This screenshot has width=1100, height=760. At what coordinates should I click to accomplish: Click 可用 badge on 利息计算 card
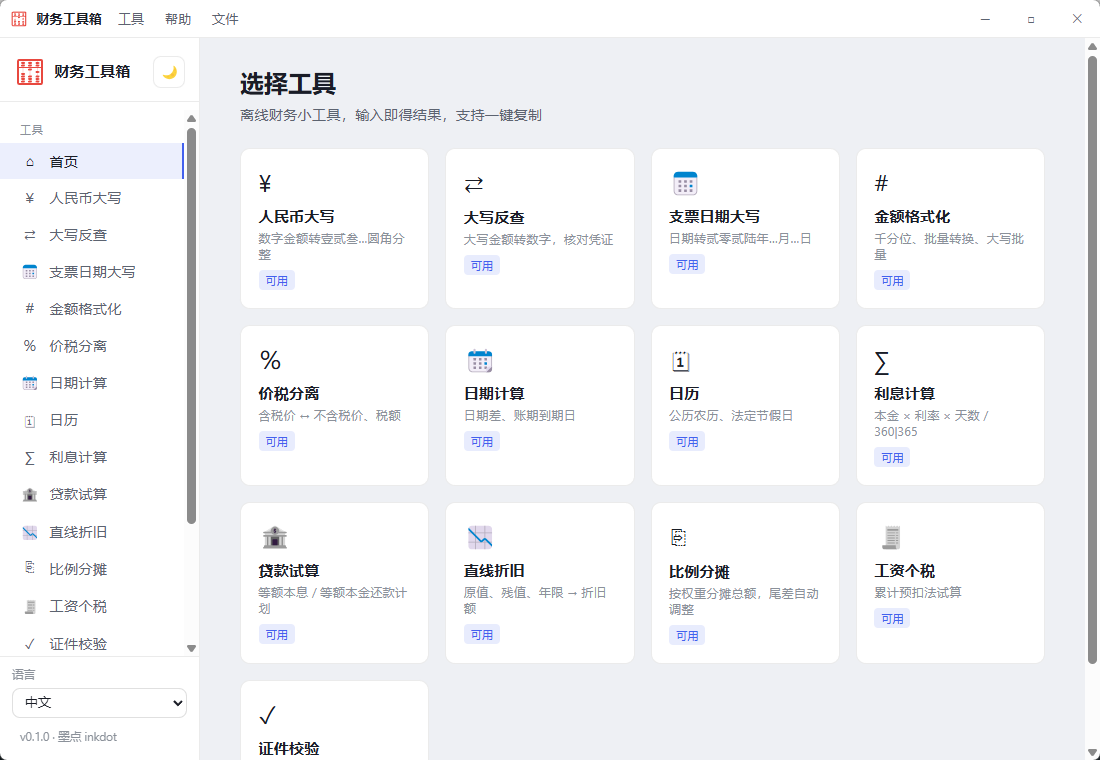[x=892, y=458]
